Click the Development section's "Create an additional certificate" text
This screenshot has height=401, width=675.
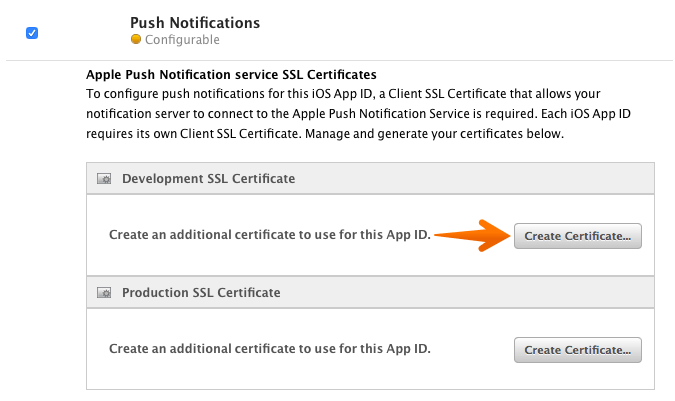coord(270,236)
